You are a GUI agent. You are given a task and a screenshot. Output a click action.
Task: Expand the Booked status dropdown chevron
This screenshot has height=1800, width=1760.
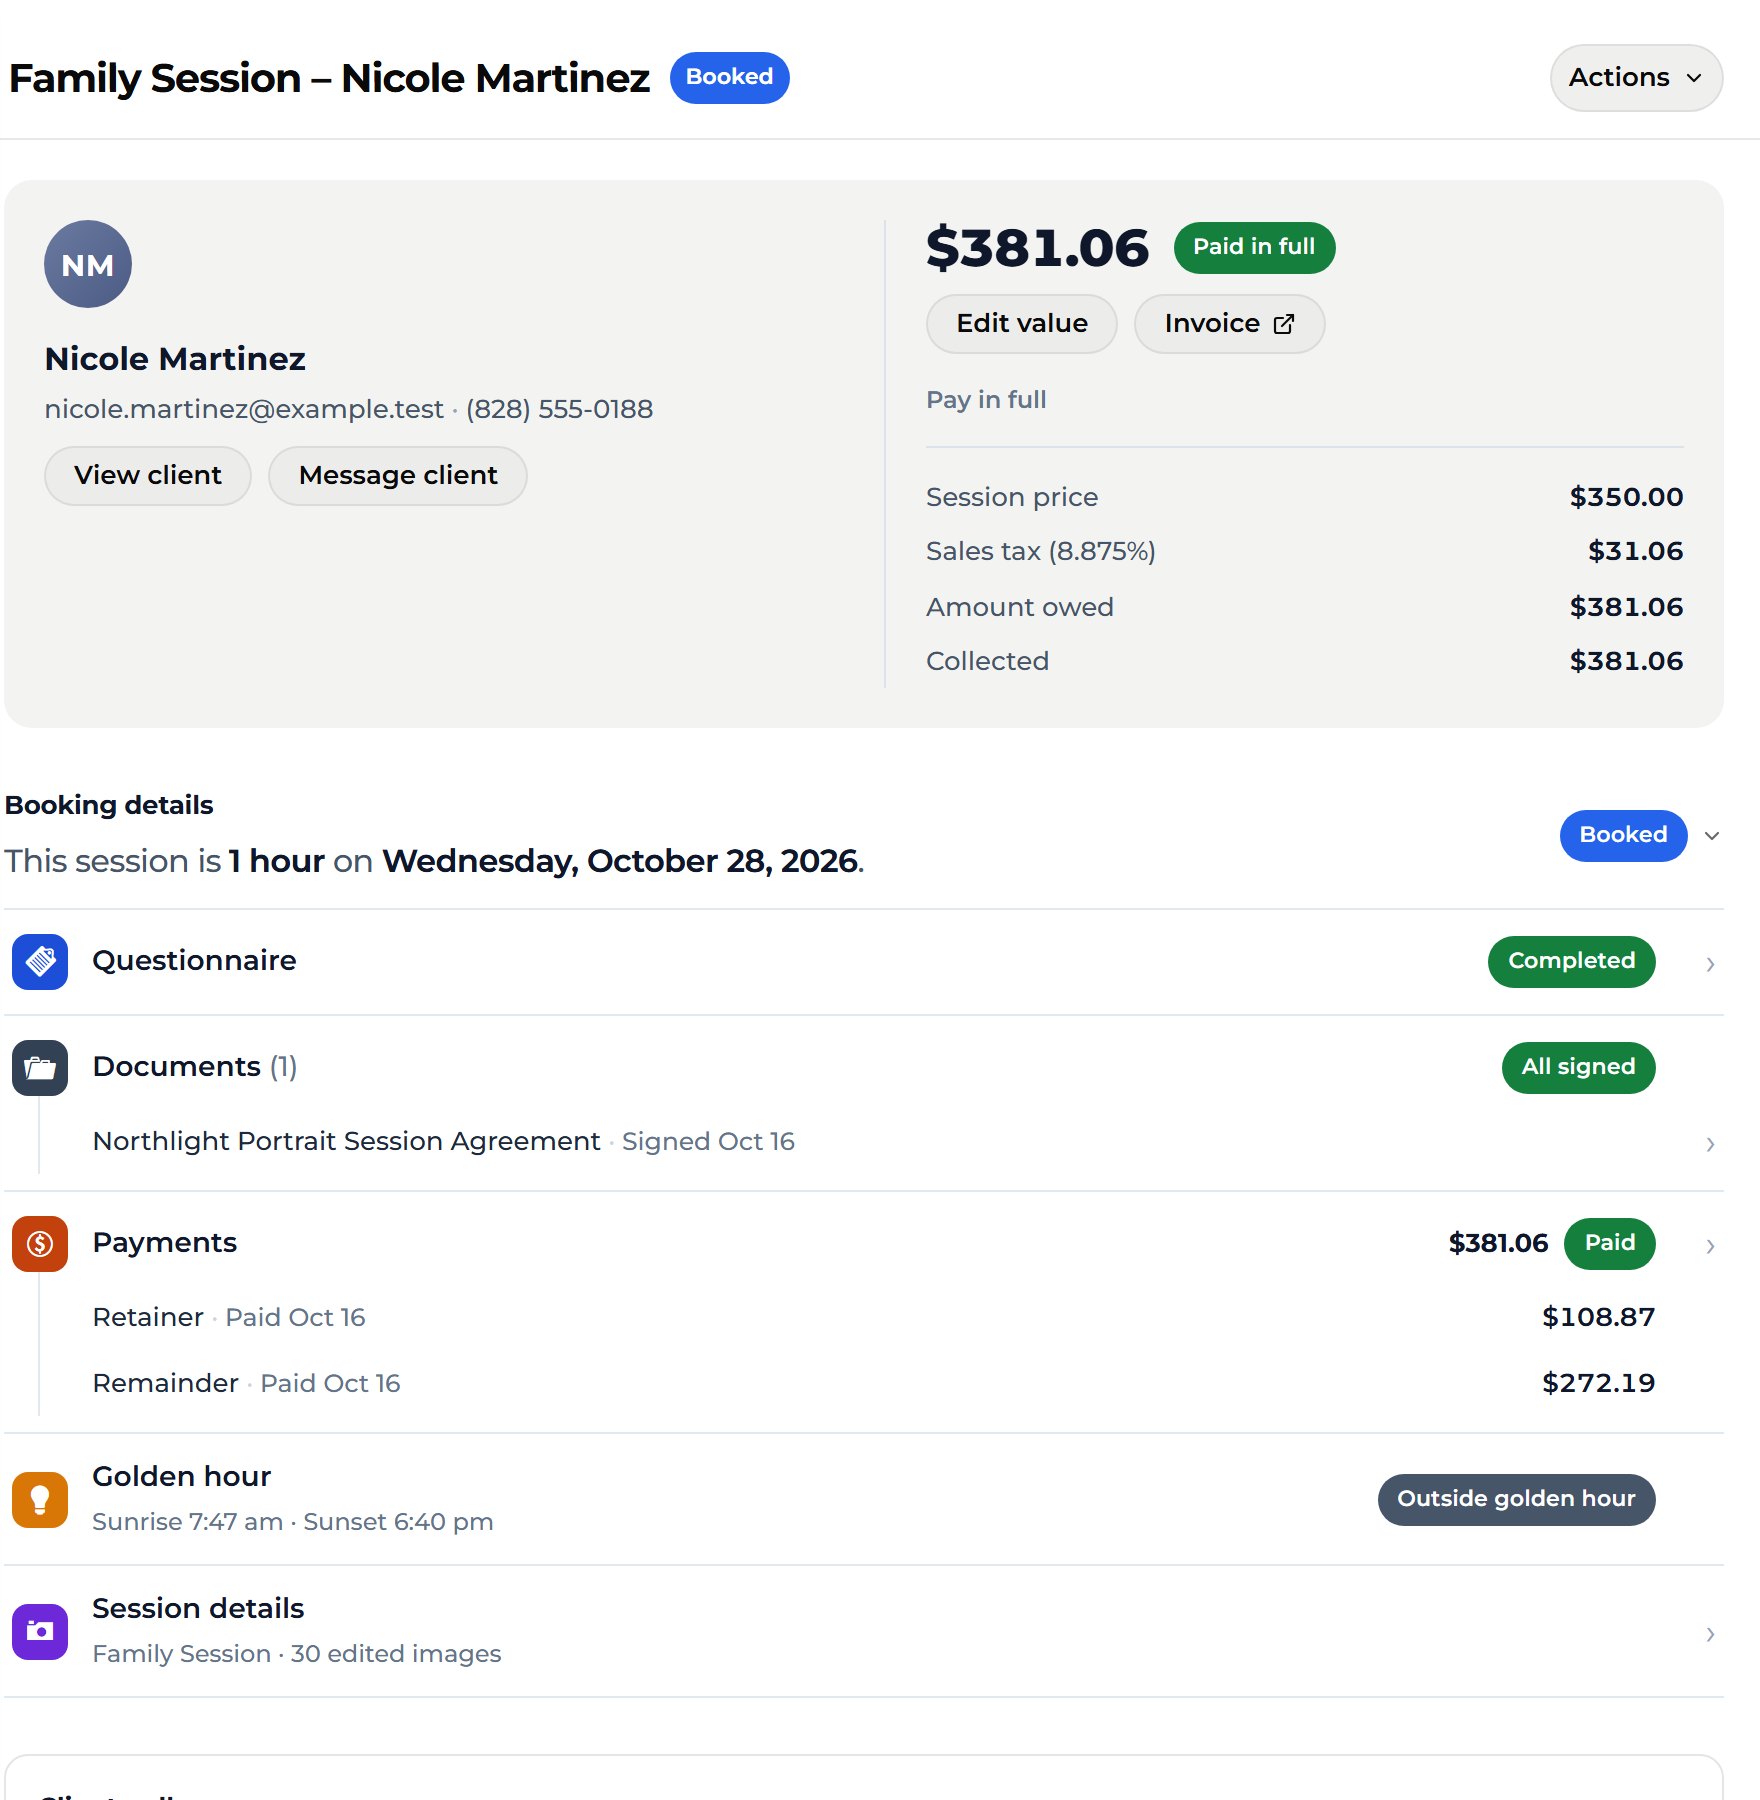click(1712, 836)
